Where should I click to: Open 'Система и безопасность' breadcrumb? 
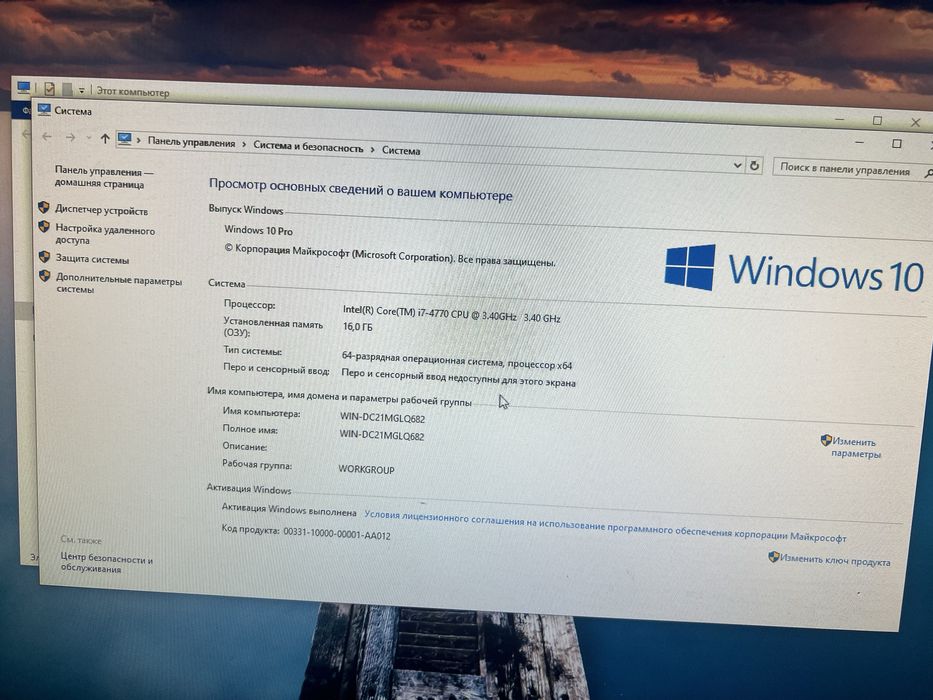click(x=308, y=146)
